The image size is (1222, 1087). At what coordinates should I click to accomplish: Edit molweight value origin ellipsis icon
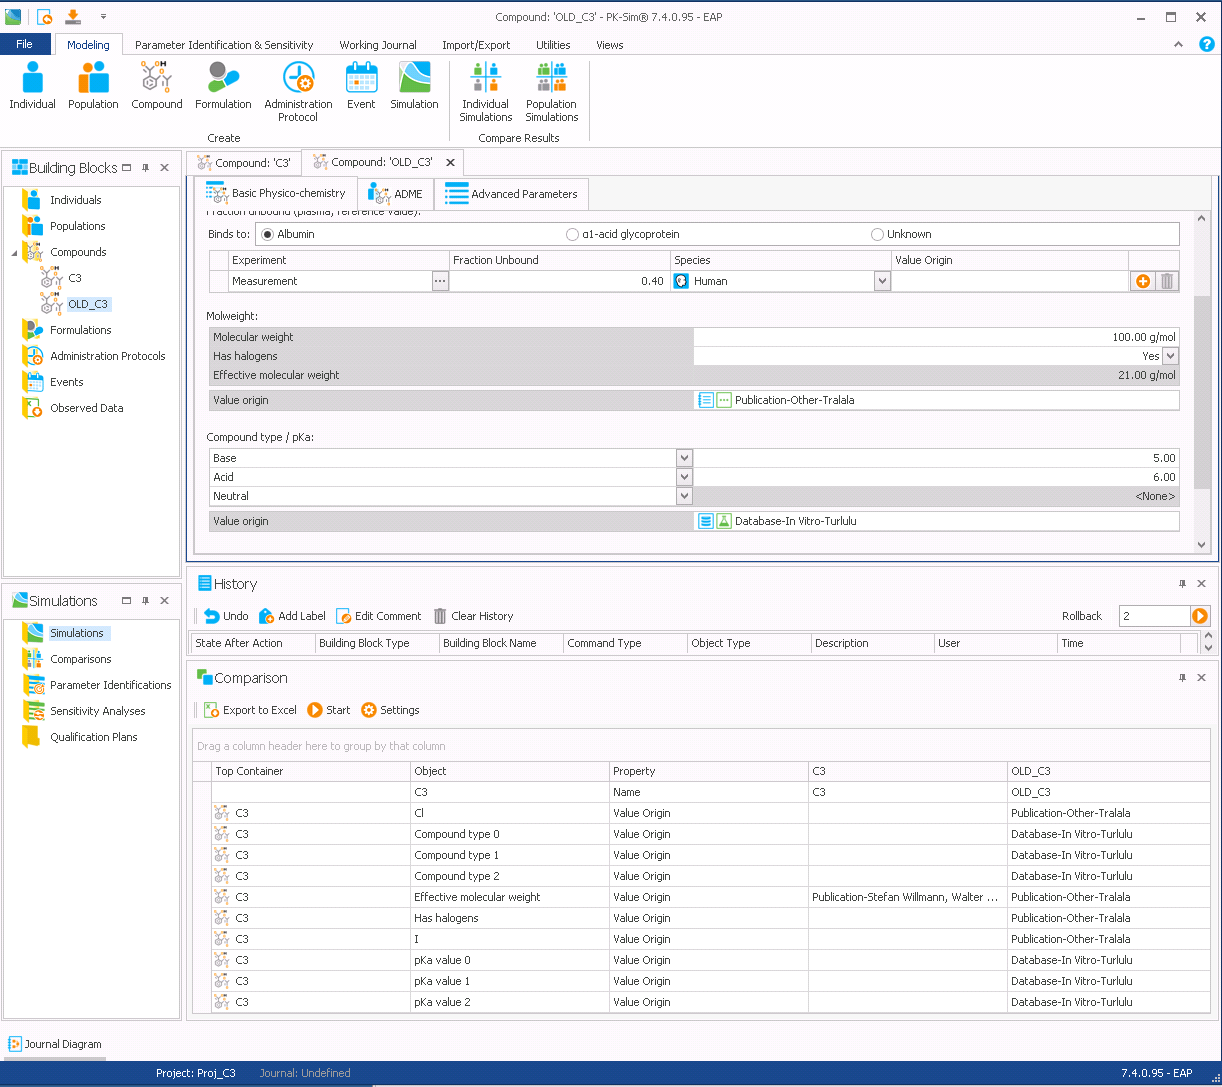tap(724, 400)
